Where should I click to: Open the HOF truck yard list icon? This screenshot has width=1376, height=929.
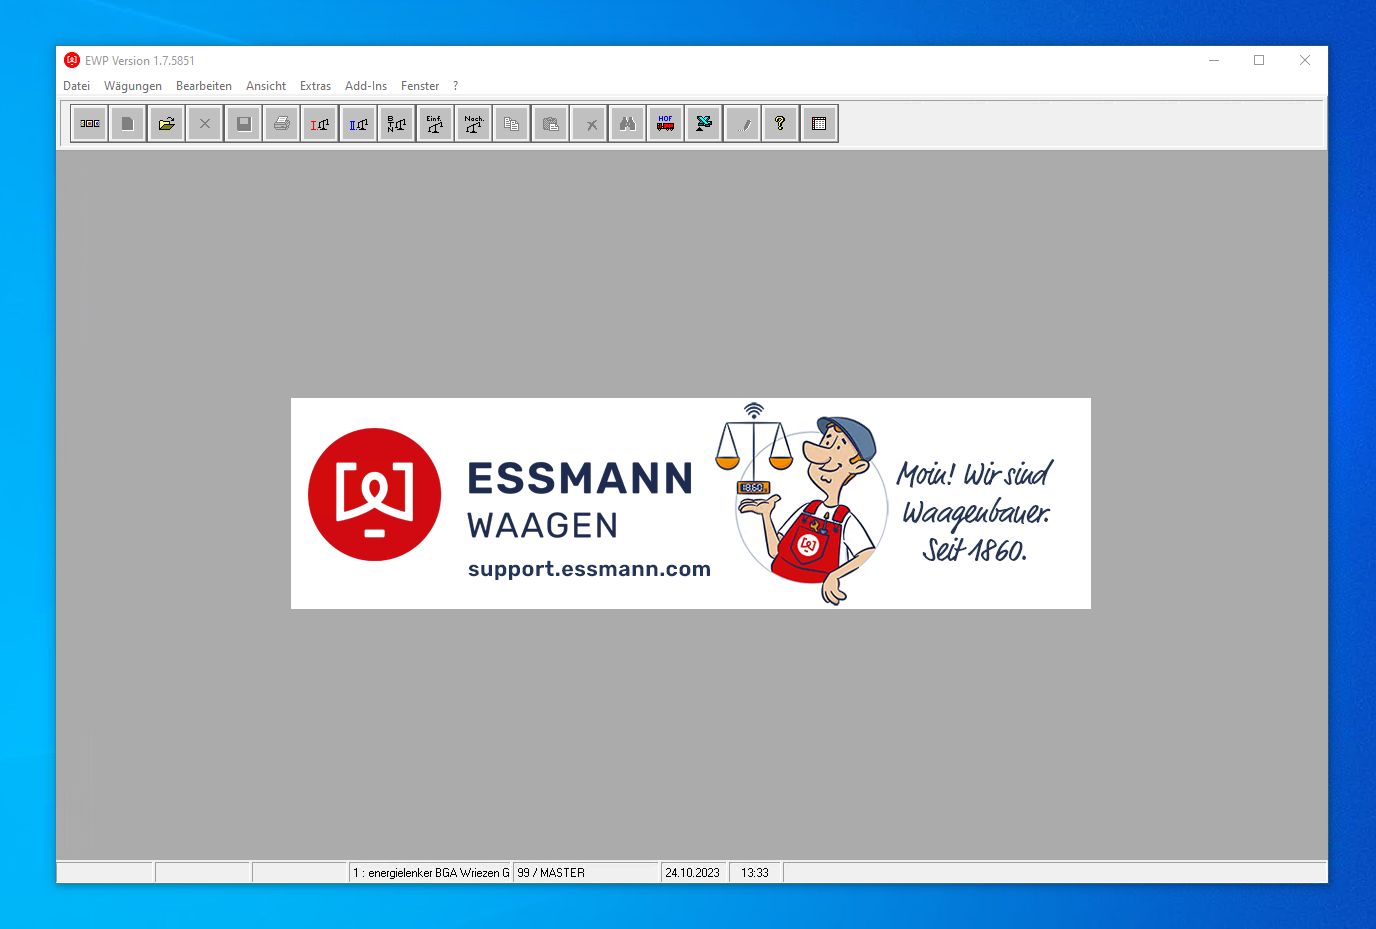click(665, 124)
